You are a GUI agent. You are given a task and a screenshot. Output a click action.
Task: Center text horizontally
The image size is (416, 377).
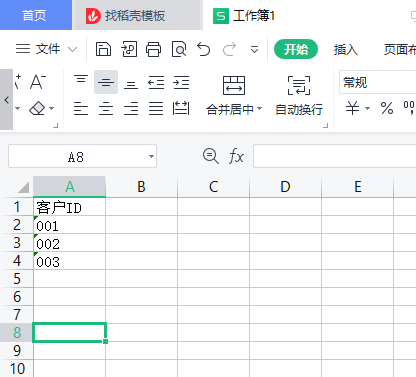click(106, 108)
